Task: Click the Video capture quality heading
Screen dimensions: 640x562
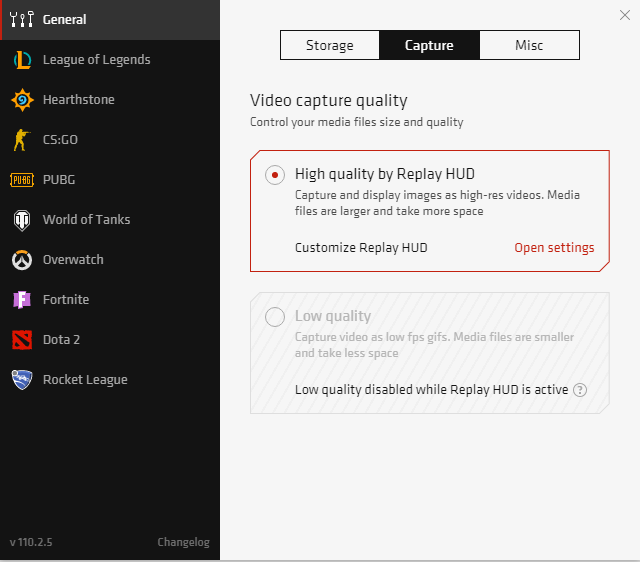Action: pos(329,100)
